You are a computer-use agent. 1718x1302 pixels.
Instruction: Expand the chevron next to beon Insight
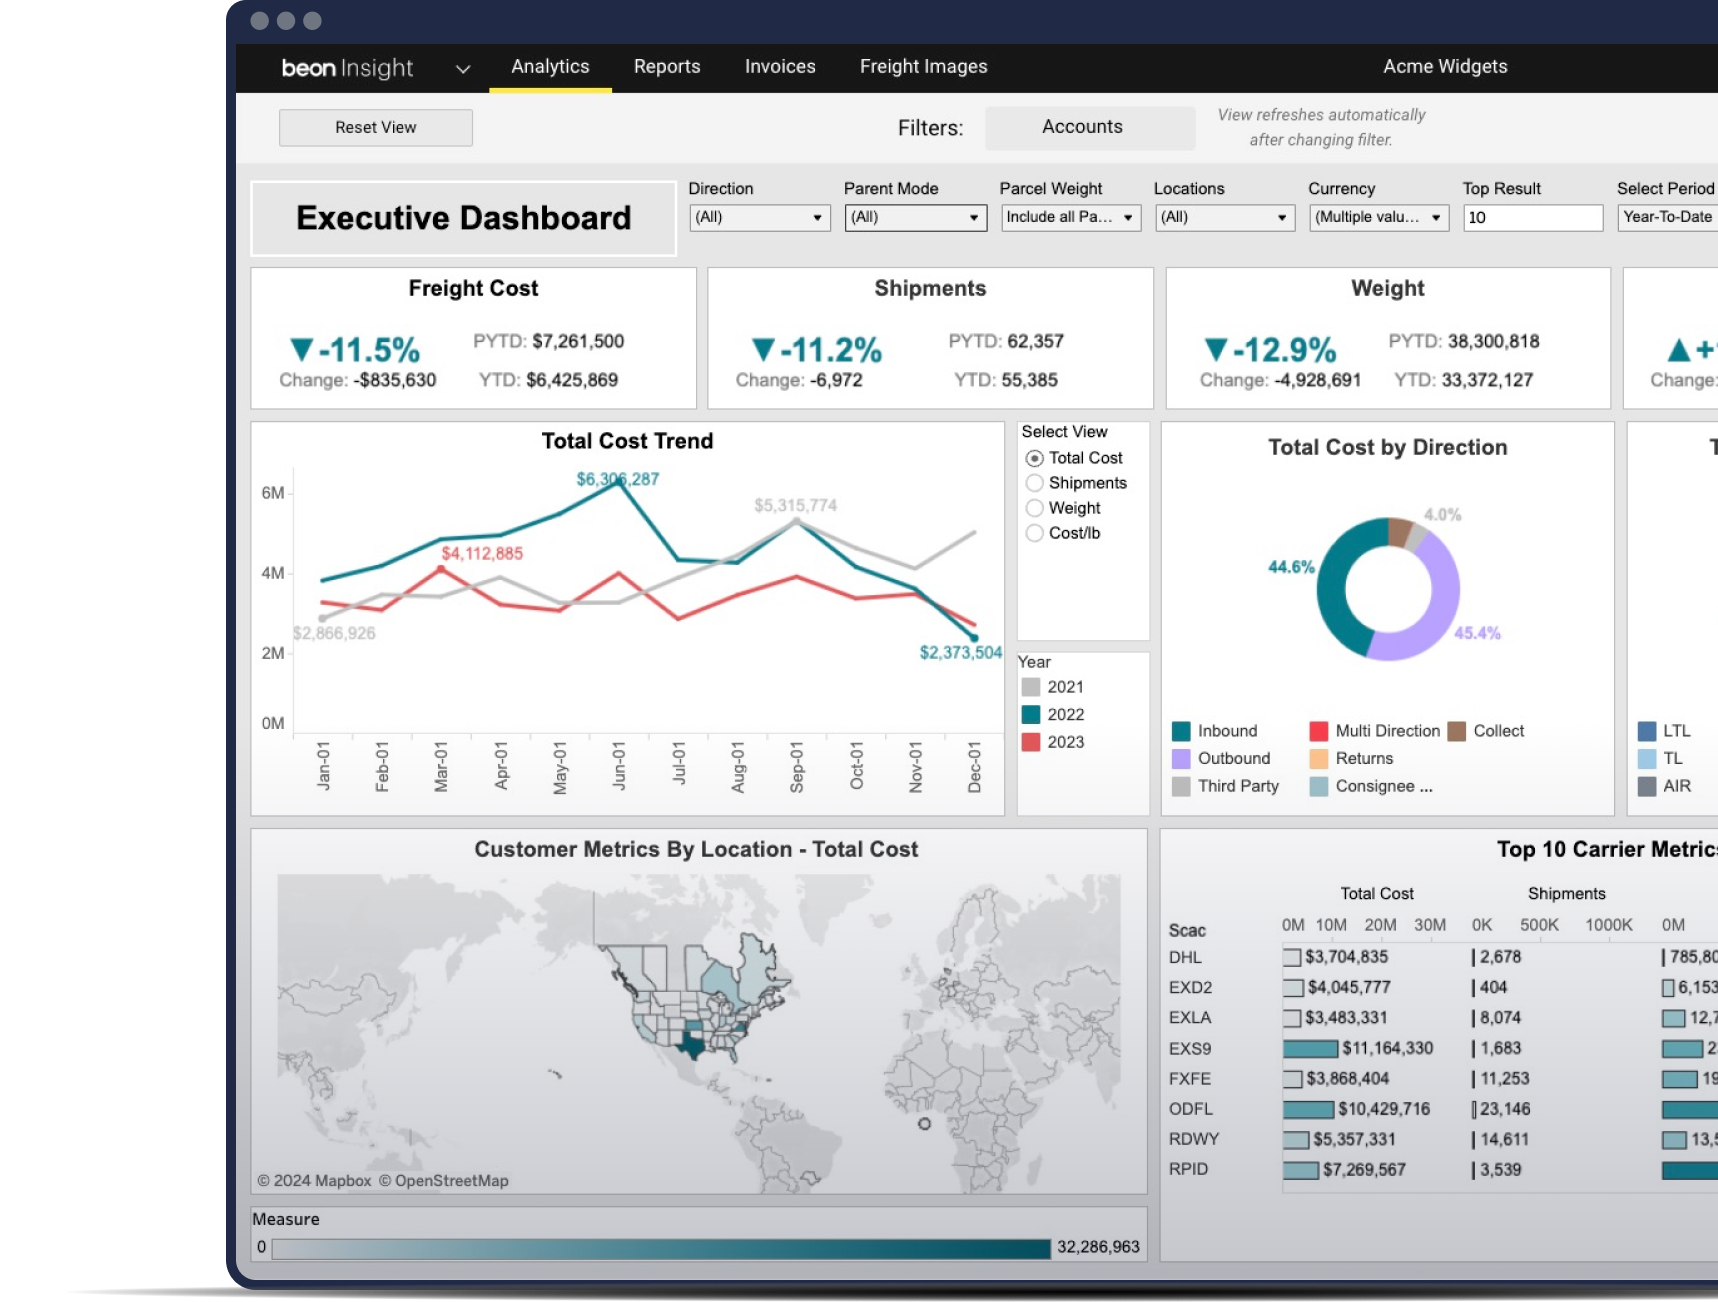coord(463,69)
